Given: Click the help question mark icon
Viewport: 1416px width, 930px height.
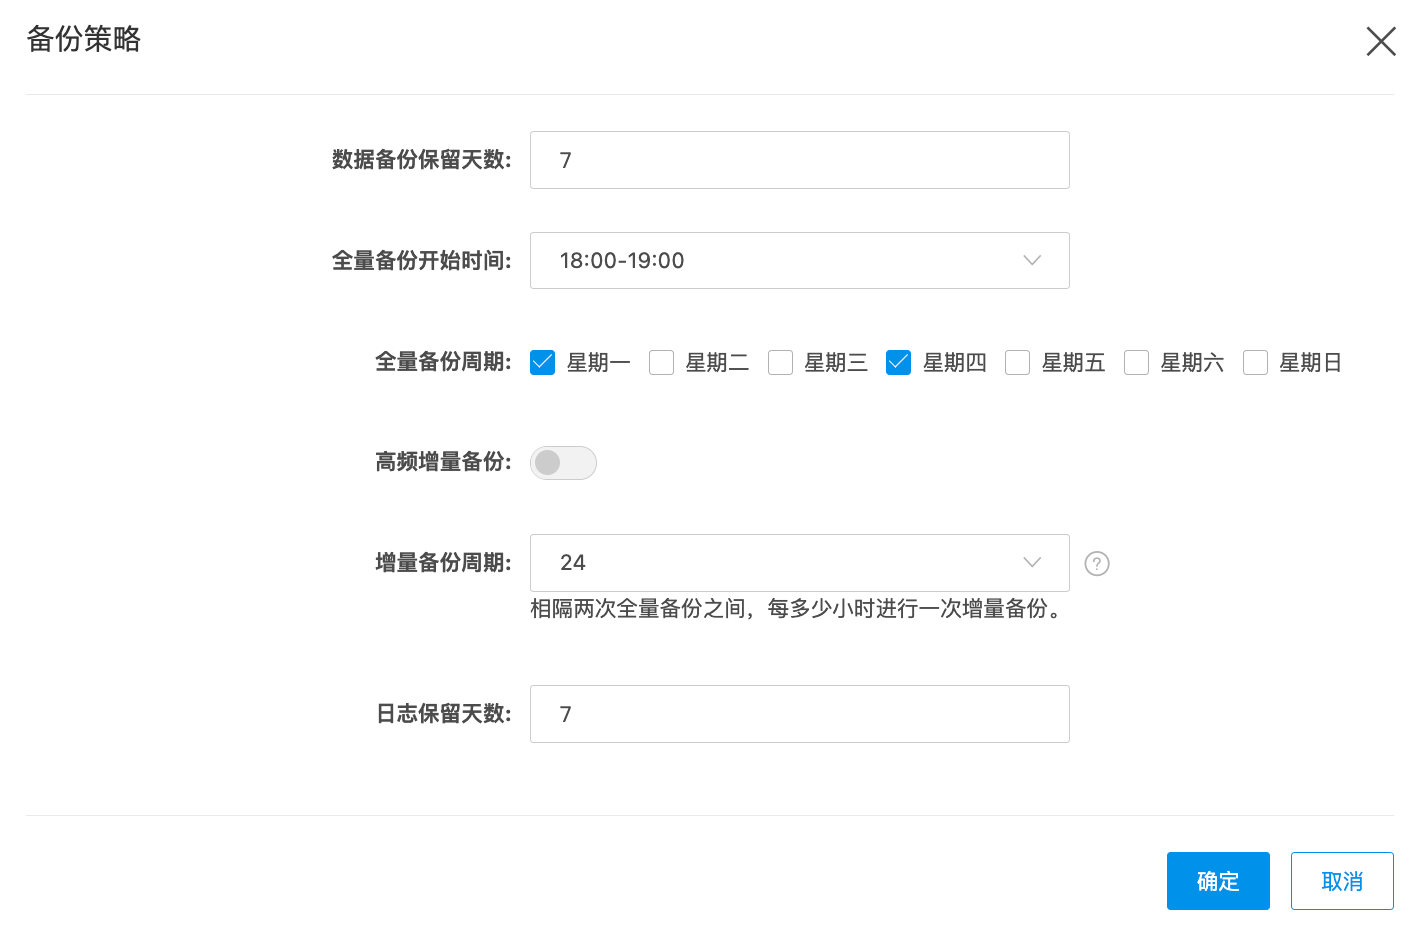Looking at the screenshot, I should 1097,564.
